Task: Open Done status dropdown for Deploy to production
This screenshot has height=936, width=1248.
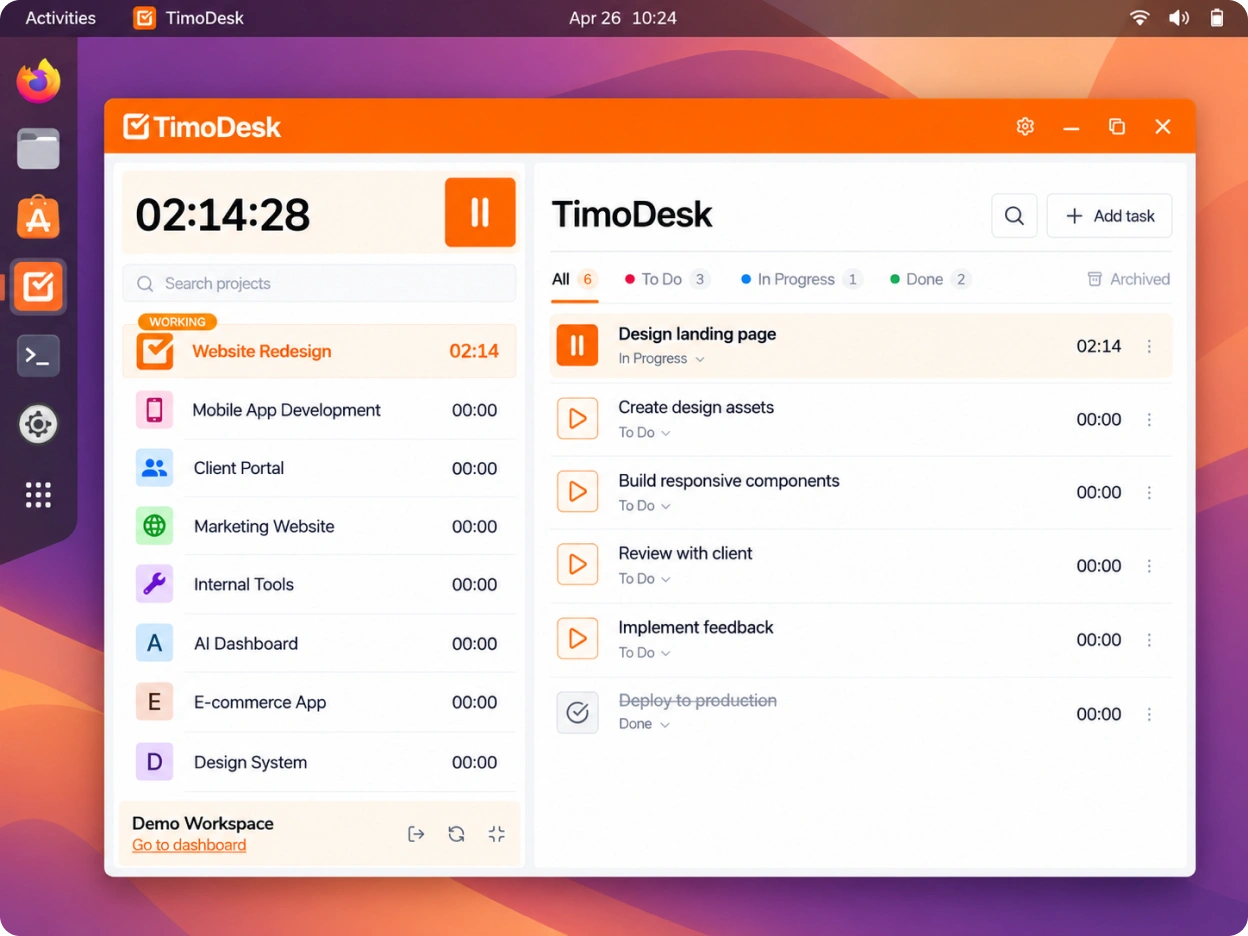Action: tap(644, 724)
